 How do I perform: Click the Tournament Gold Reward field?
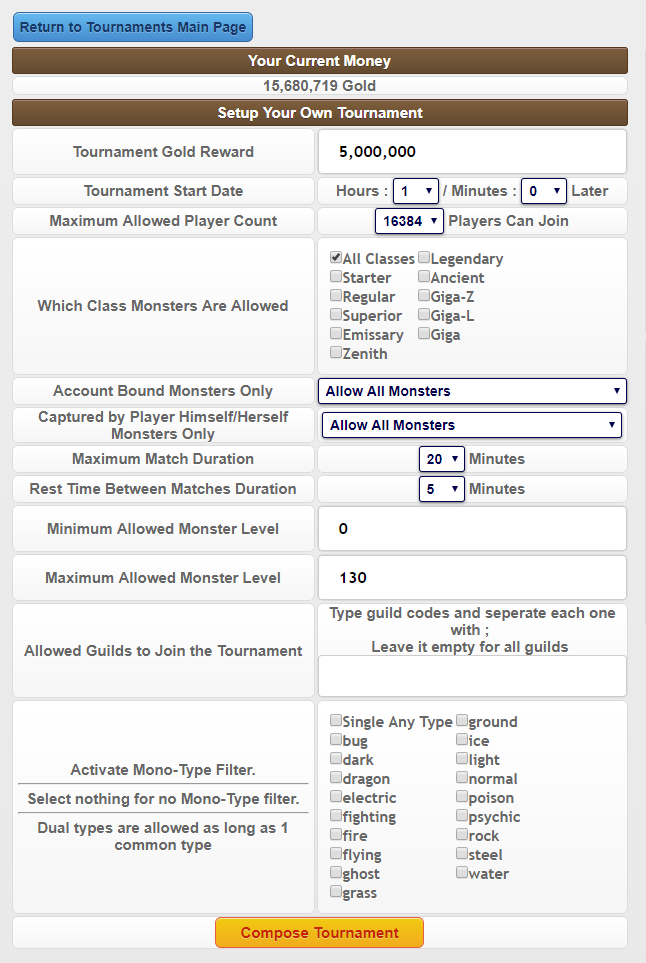click(x=472, y=152)
